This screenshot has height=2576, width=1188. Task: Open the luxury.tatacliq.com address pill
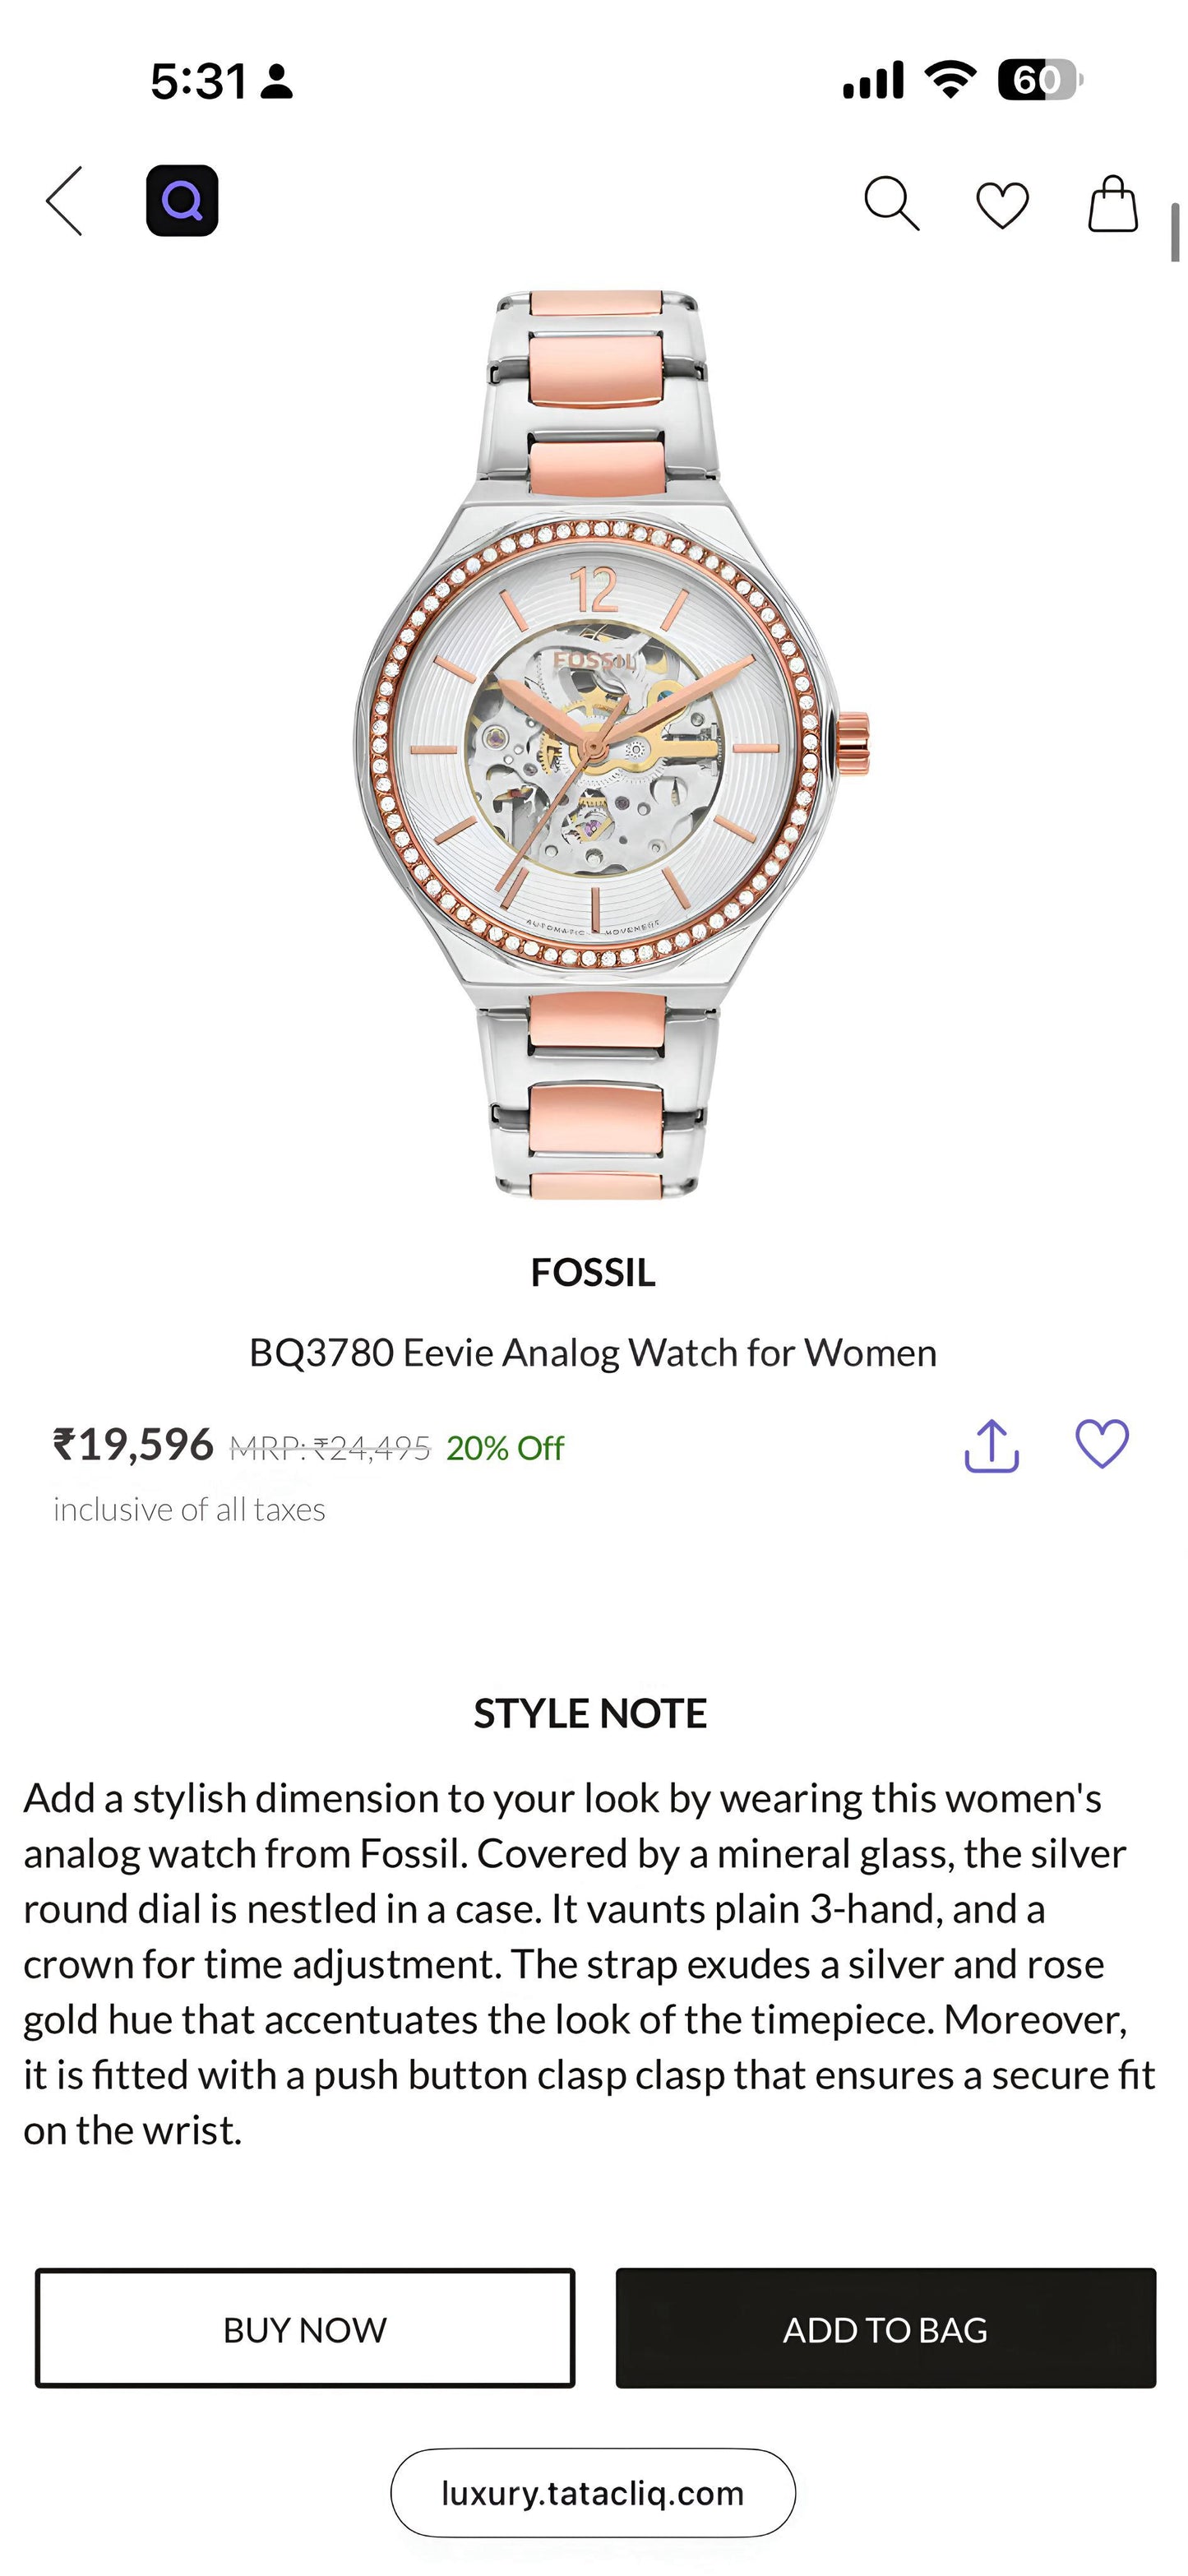tap(593, 2493)
